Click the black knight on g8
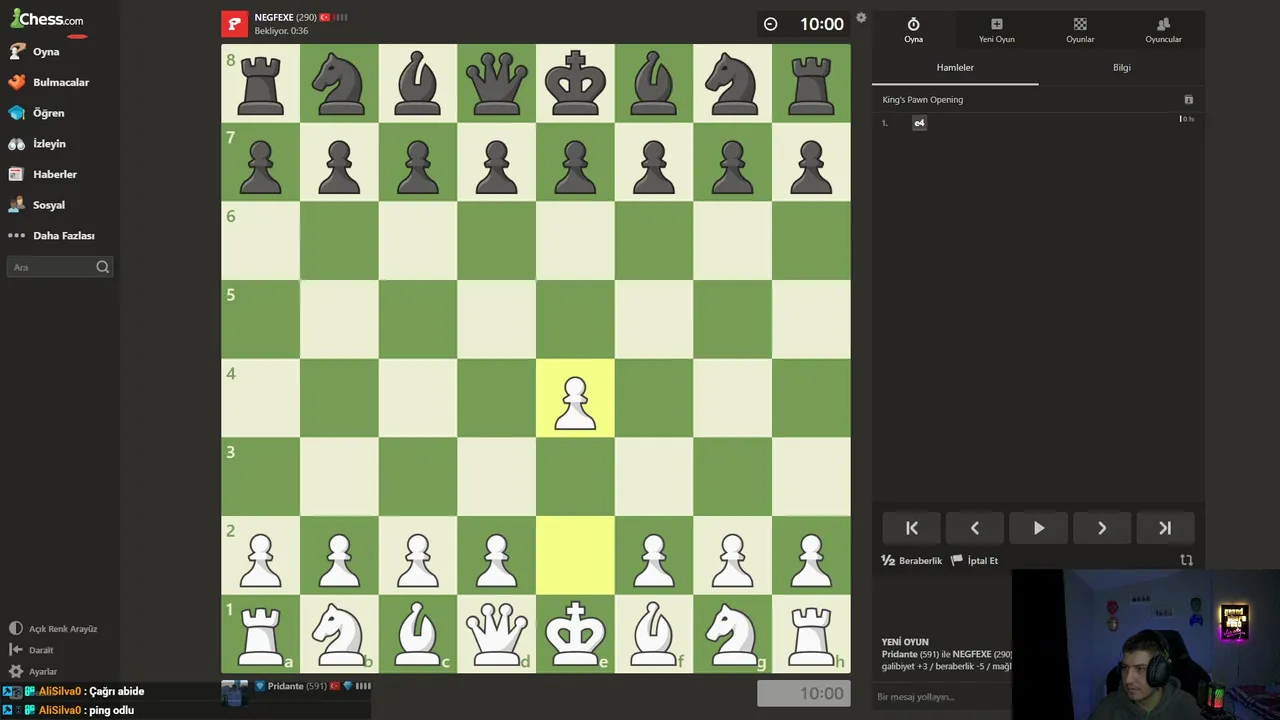The image size is (1280, 720). [732, 82]
